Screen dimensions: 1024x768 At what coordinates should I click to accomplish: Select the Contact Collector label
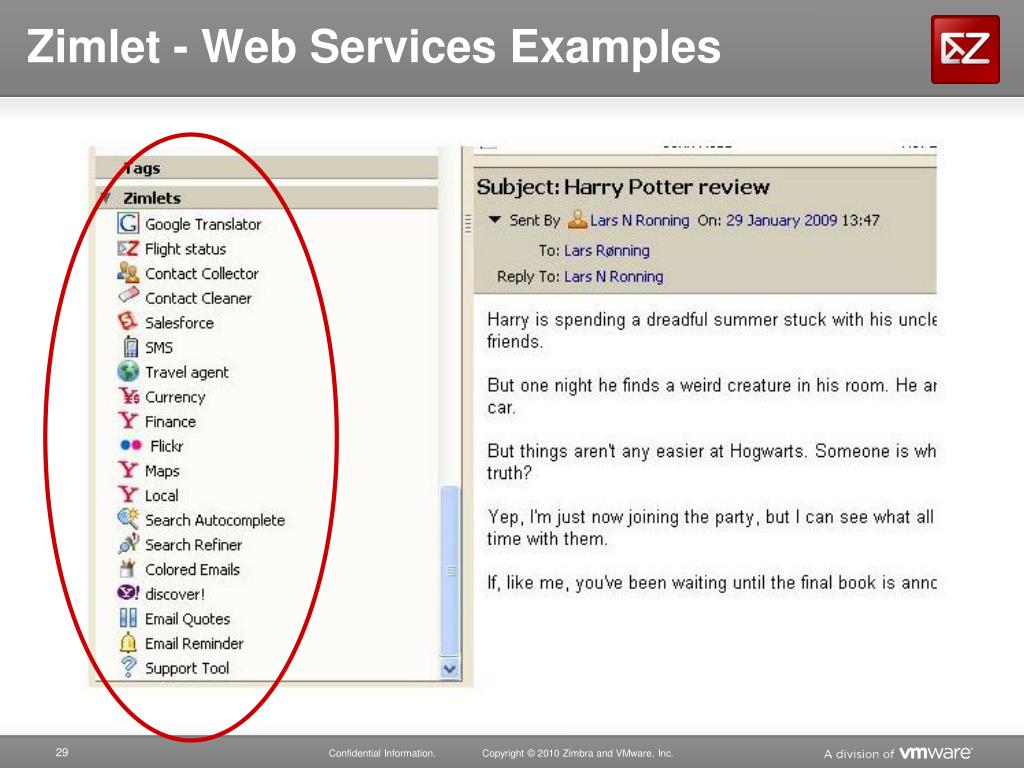[202, 274]
